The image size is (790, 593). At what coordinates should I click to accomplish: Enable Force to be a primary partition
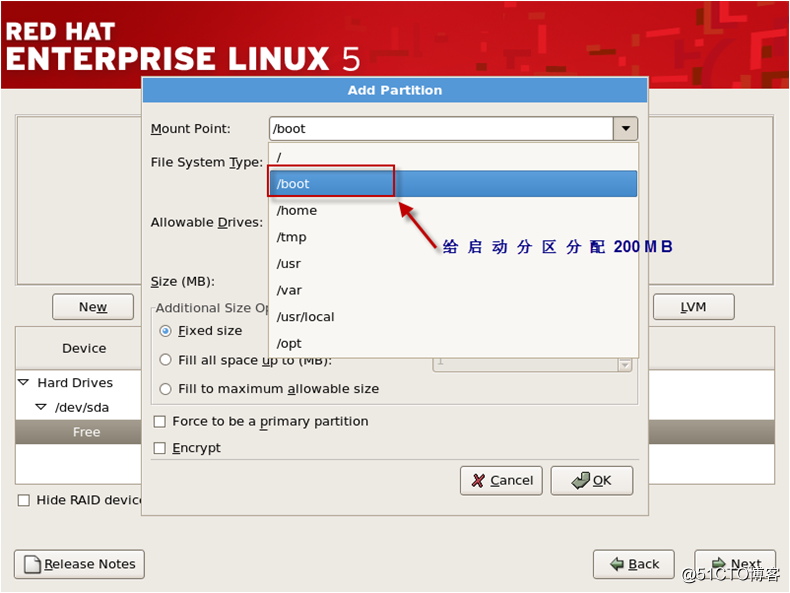point(160,421)
